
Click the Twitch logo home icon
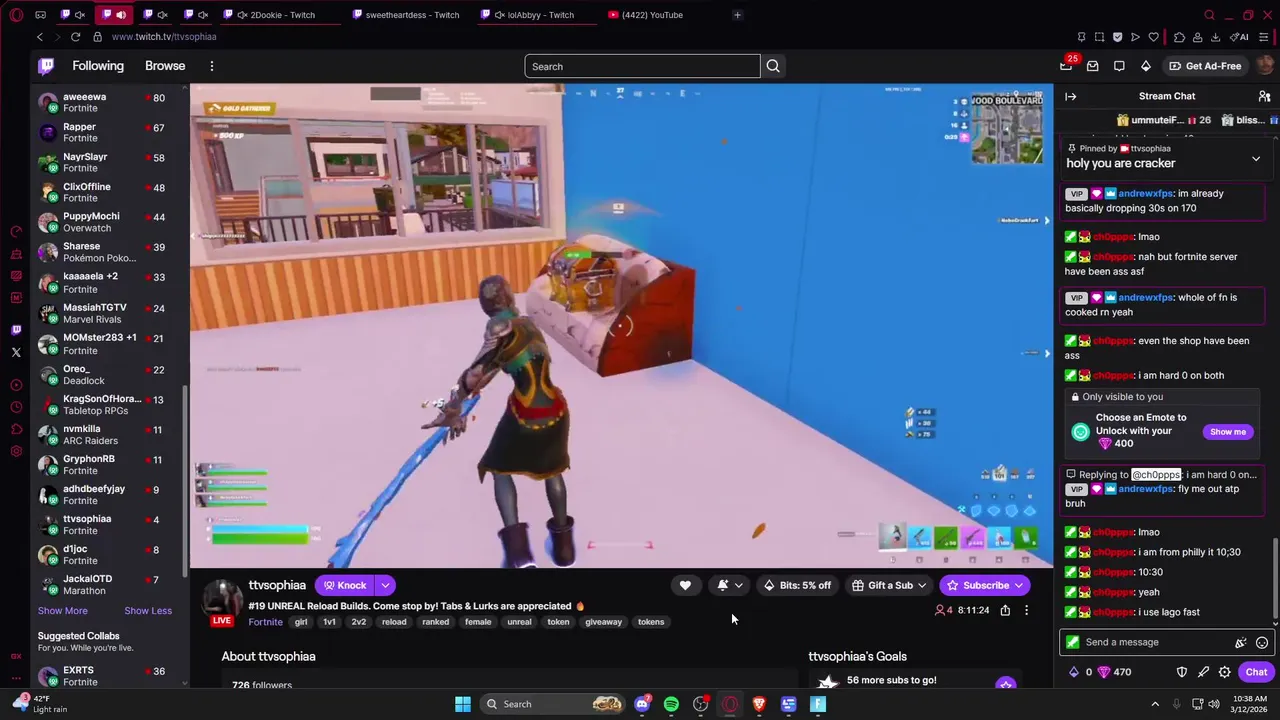click(x=46, y=66)
